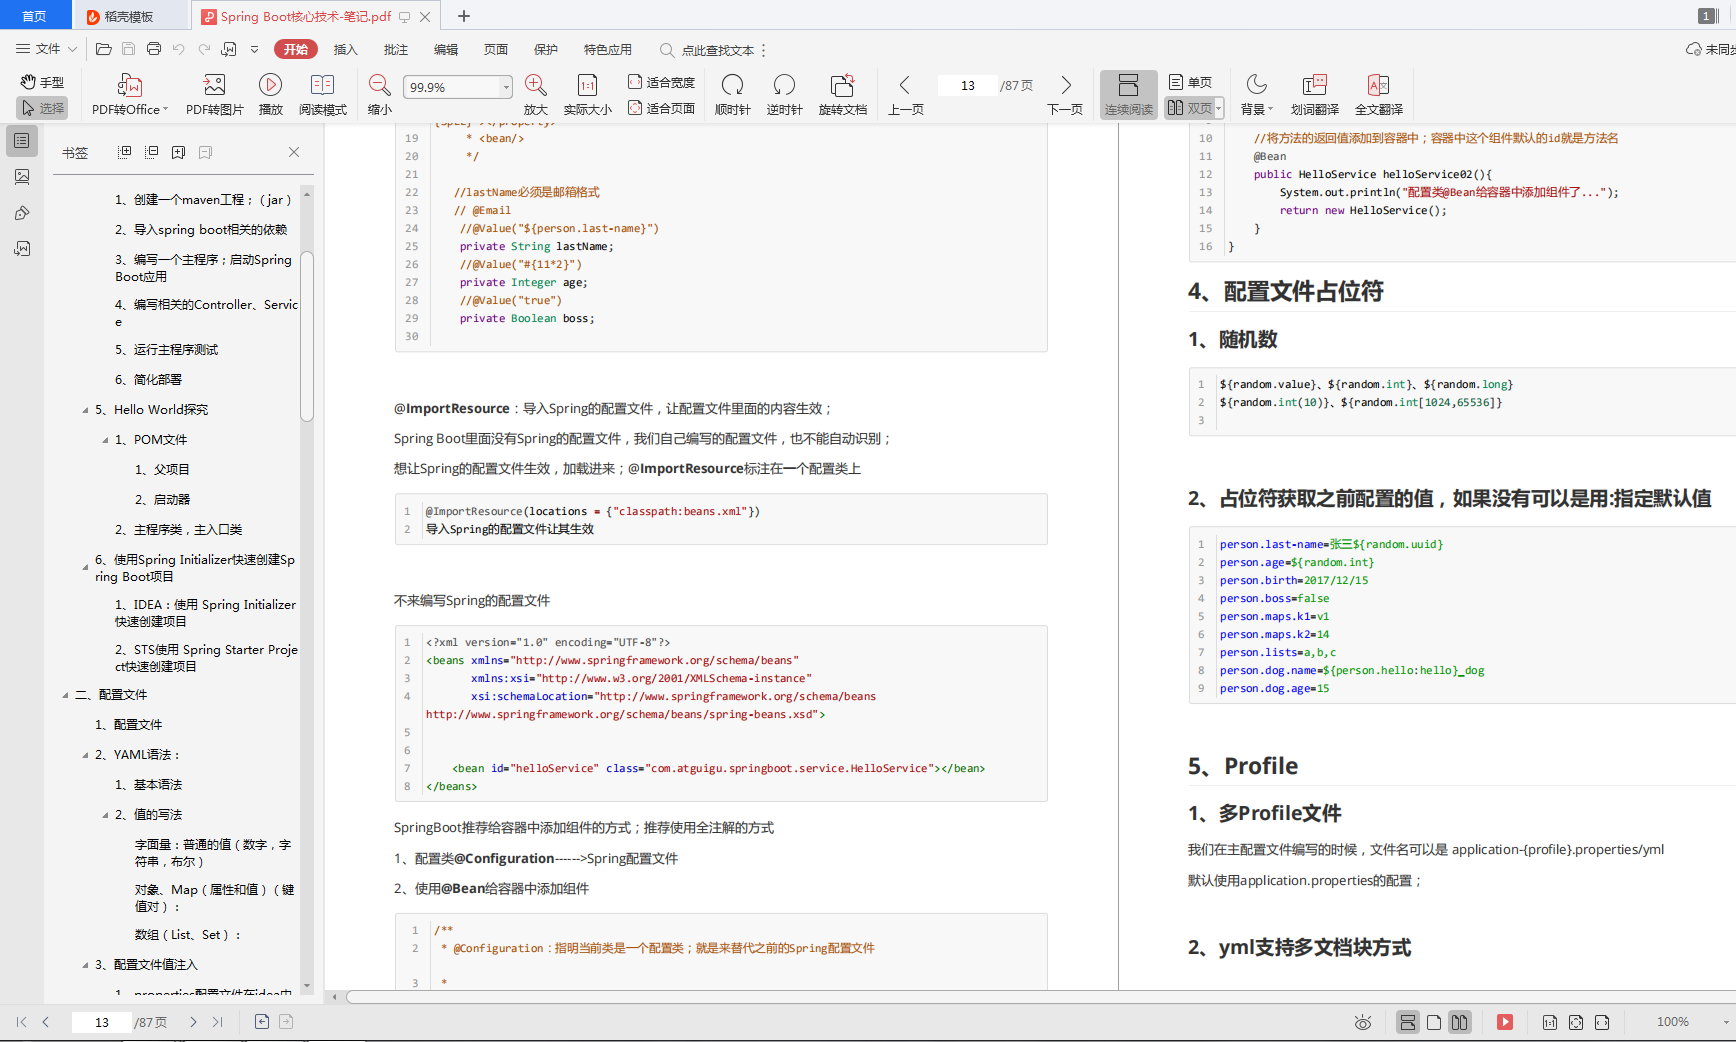Screen dimensions: 1736x1042
Task: Open the 稻壳模板 tab
Action: [x=131, y=16]
